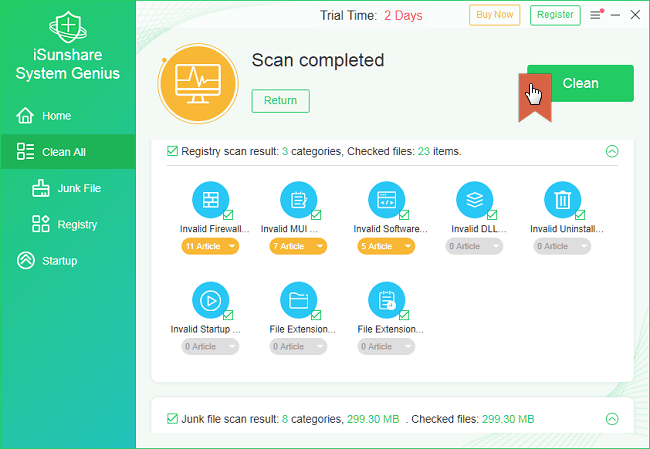Collapse the Registry scan result section
Viewport: 650px width, 449px height.
[612, 151]
